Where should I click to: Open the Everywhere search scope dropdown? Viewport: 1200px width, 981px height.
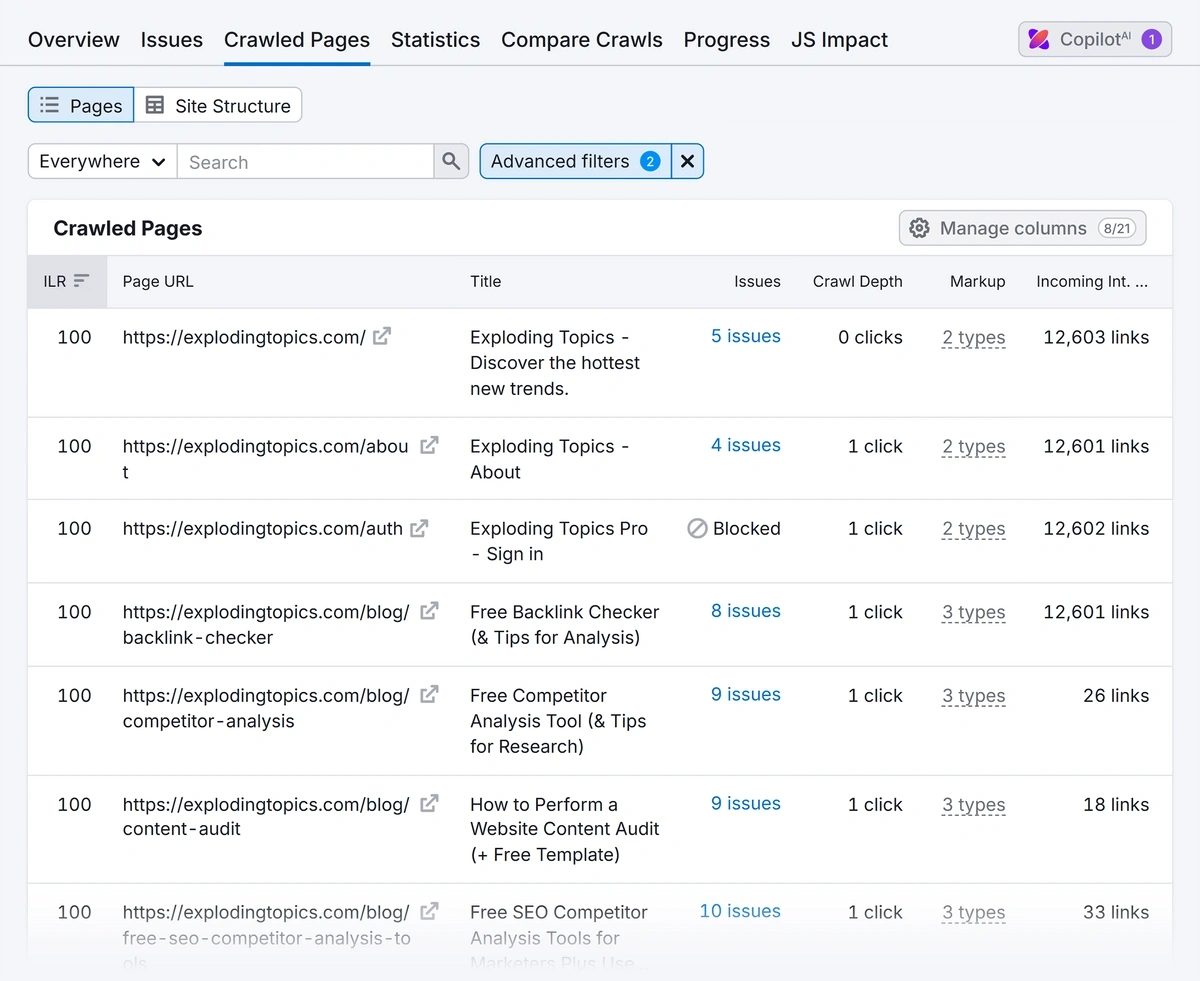coord(102,161)
